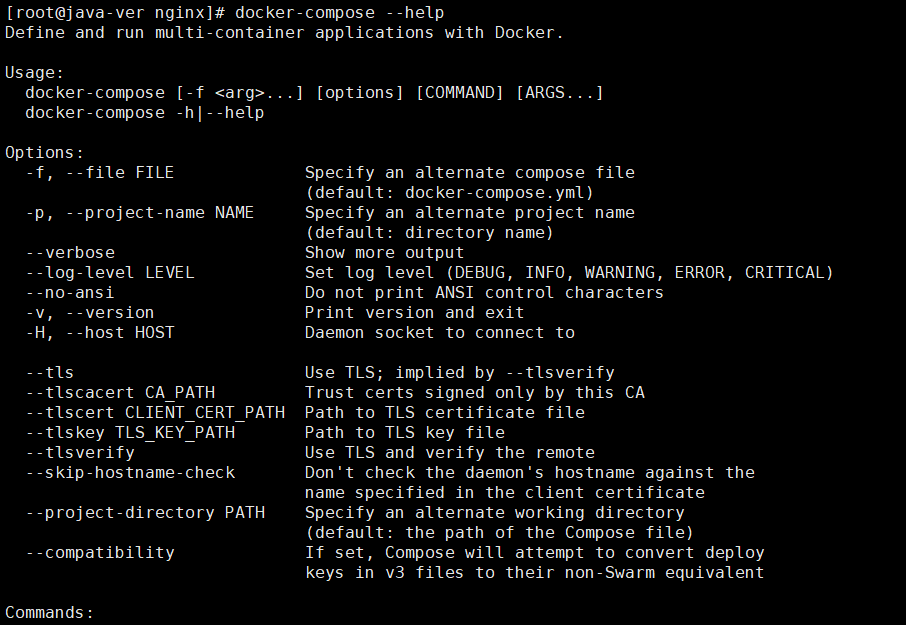Click the "--log-level LEVEL" option

point(109,272)
